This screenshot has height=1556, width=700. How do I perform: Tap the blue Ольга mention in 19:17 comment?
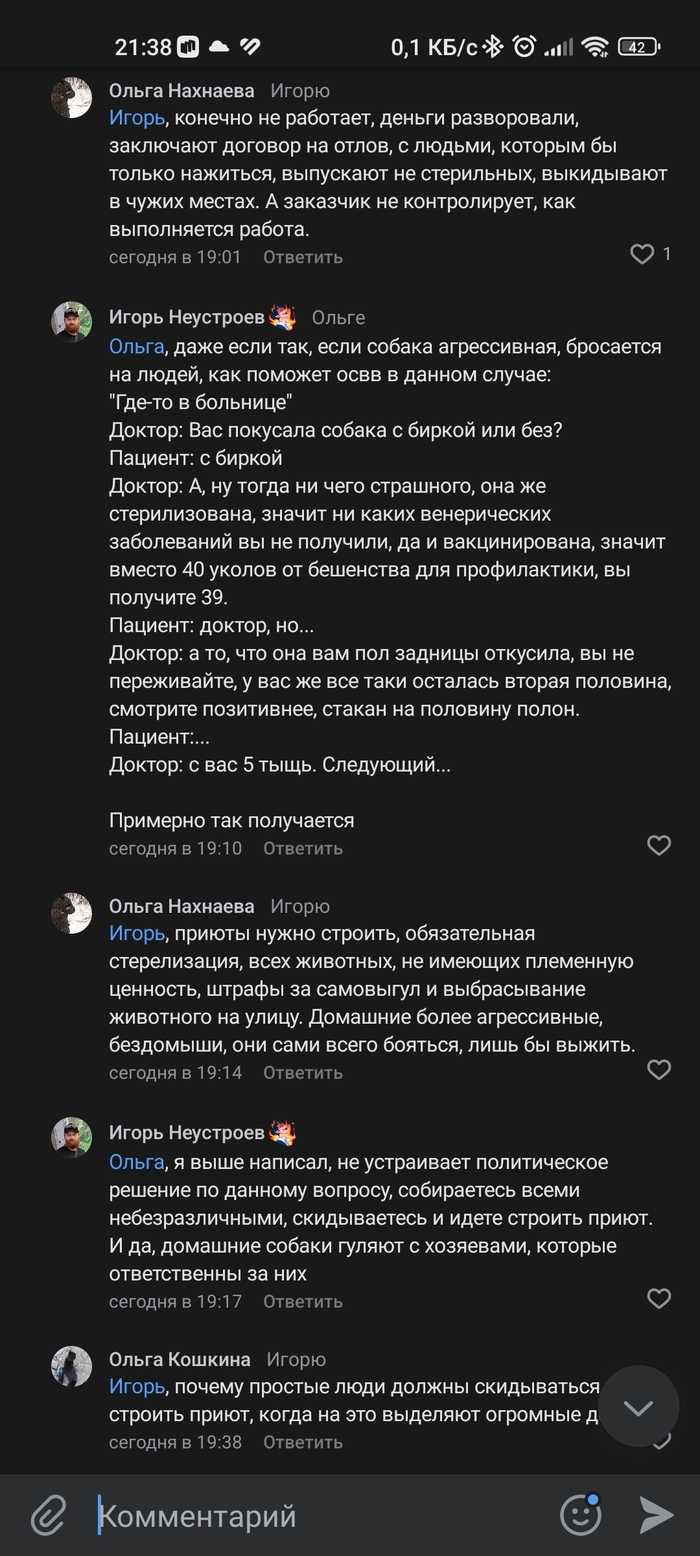(x=136, y=1162)
